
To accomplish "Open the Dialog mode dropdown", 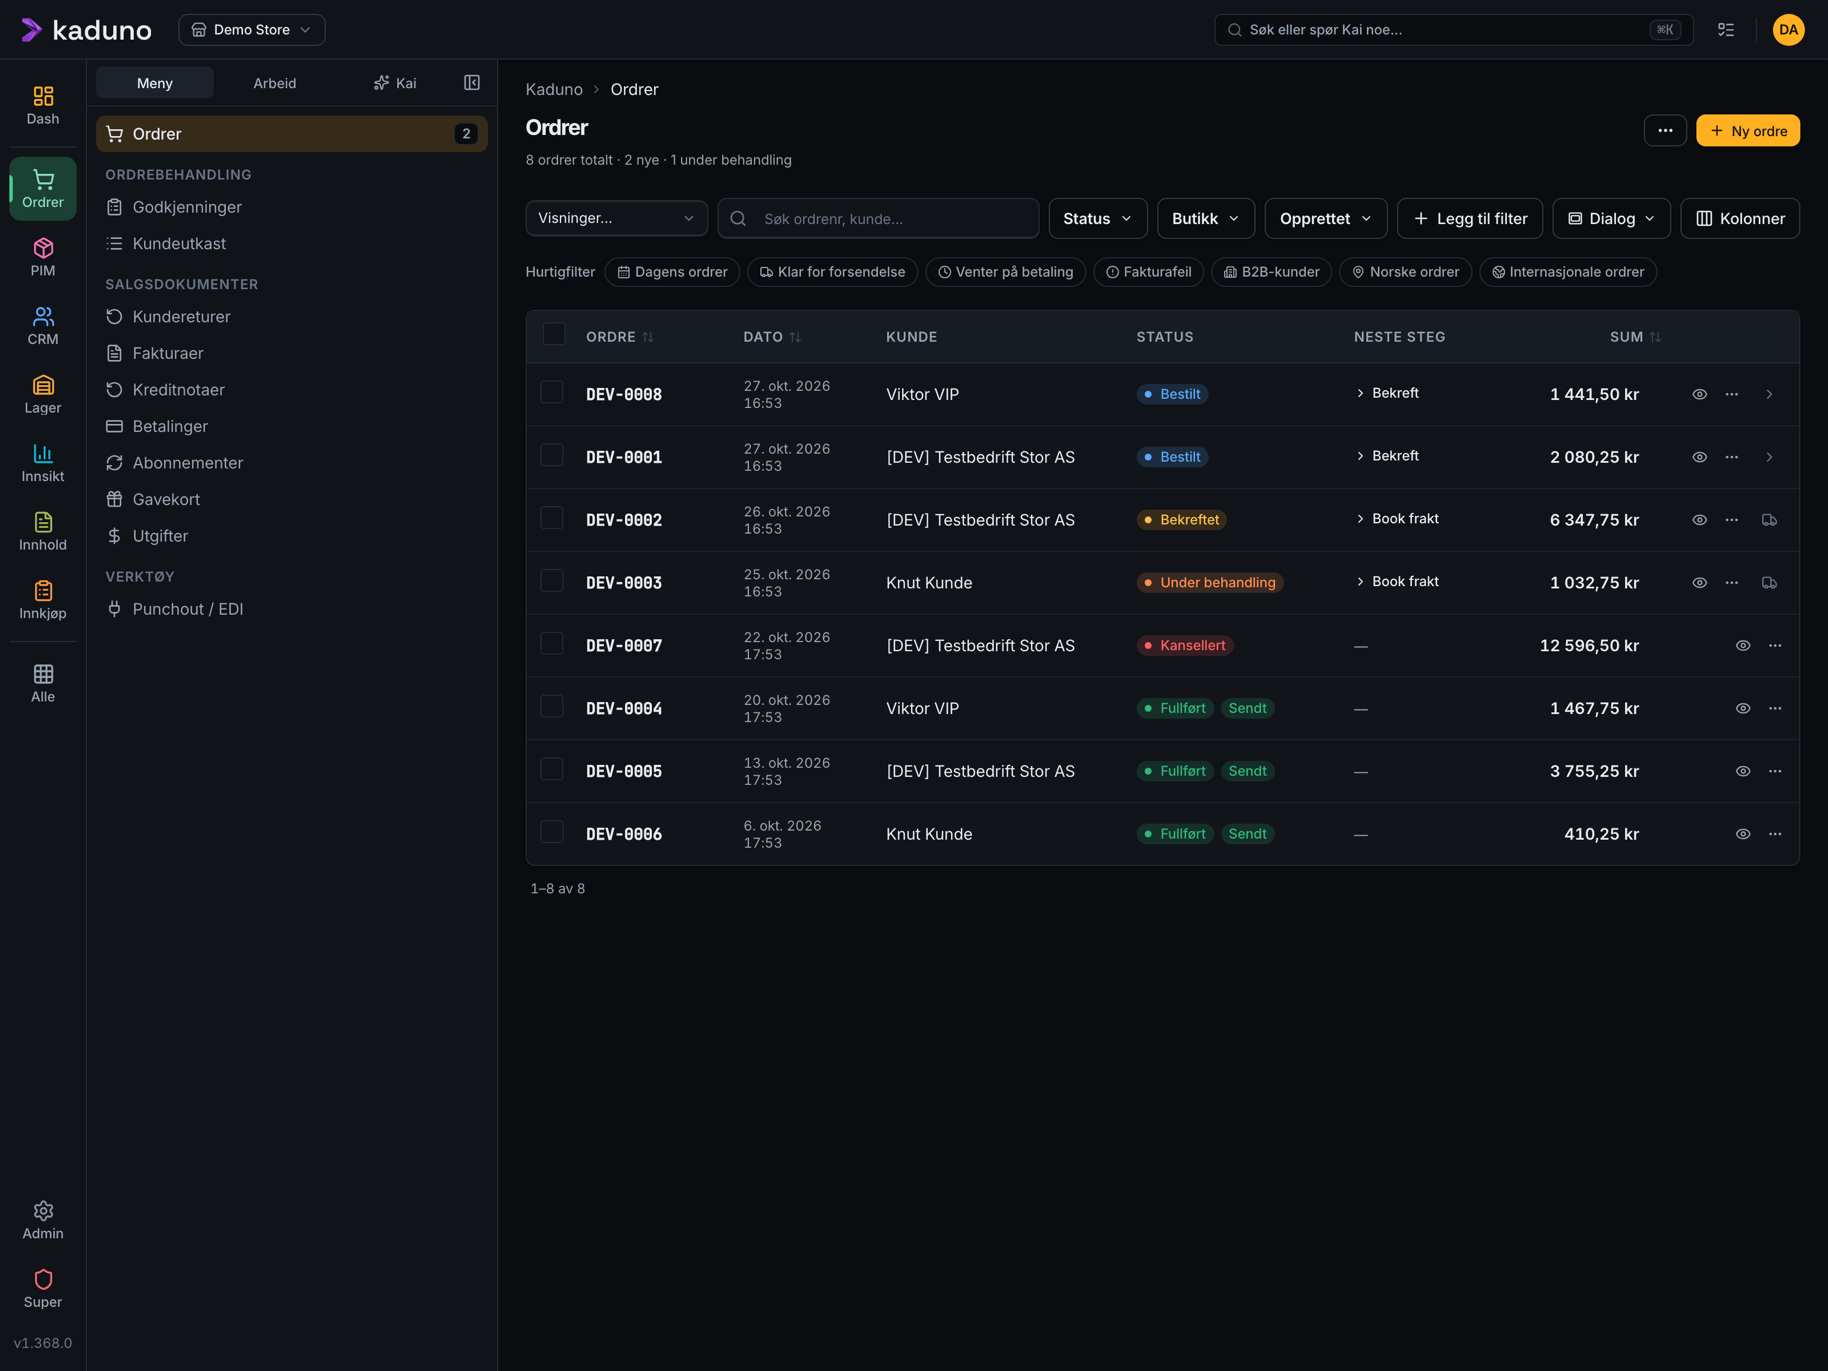I will tap(1611, 218).
